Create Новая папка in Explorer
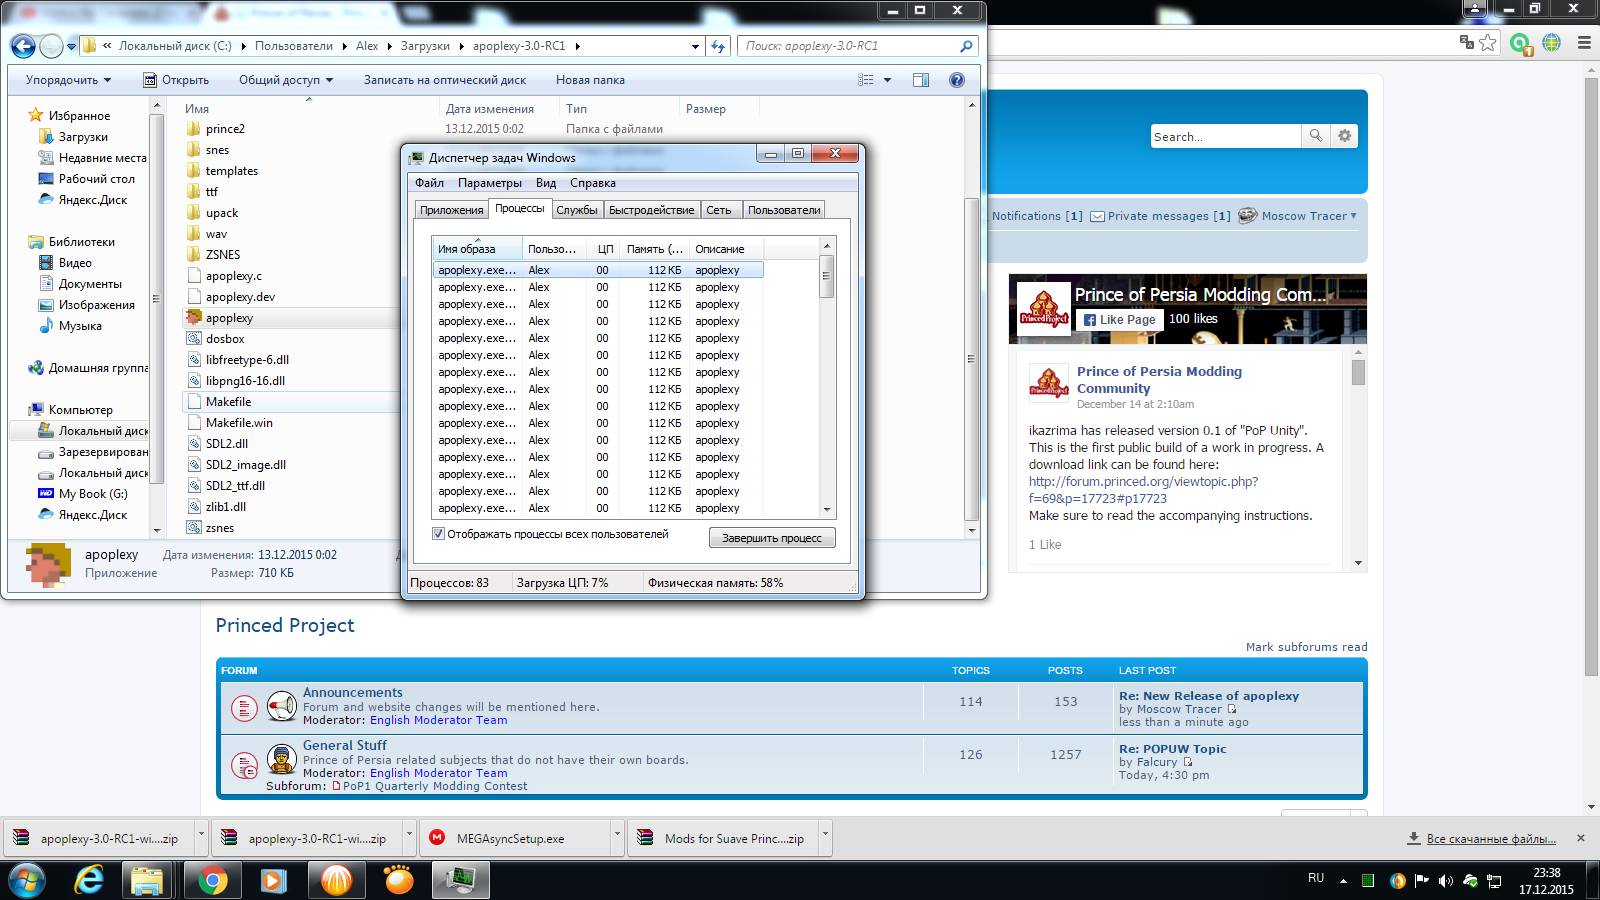The width and height of the screenshot is (1600, 900). (590, 80)
